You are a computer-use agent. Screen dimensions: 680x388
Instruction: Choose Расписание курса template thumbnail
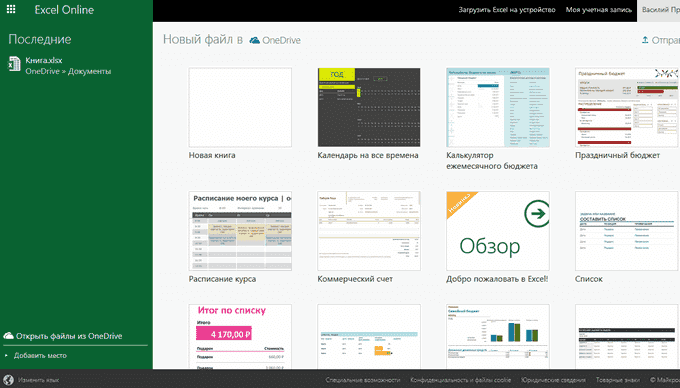click(240, 231)
